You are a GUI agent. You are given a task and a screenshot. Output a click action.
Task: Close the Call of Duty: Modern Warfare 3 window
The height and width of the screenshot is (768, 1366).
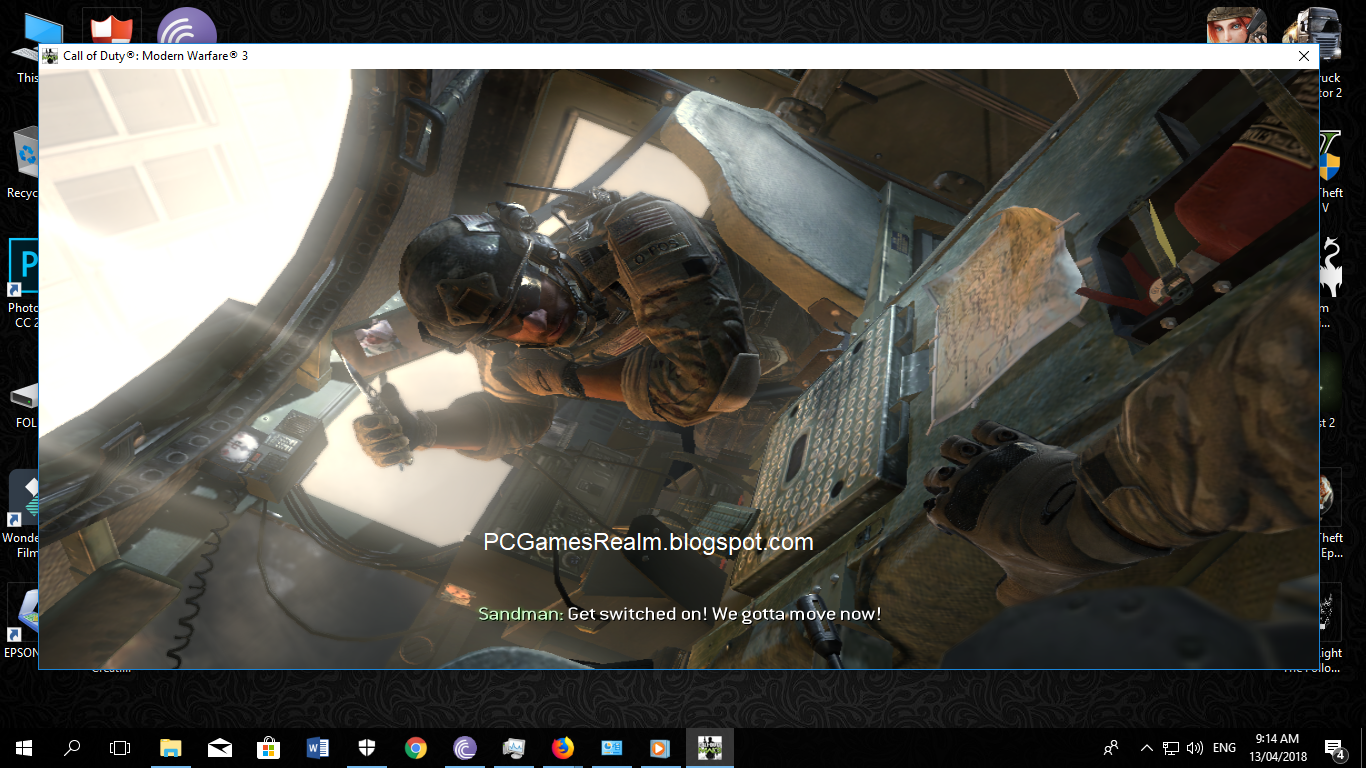click(1304, 56)
